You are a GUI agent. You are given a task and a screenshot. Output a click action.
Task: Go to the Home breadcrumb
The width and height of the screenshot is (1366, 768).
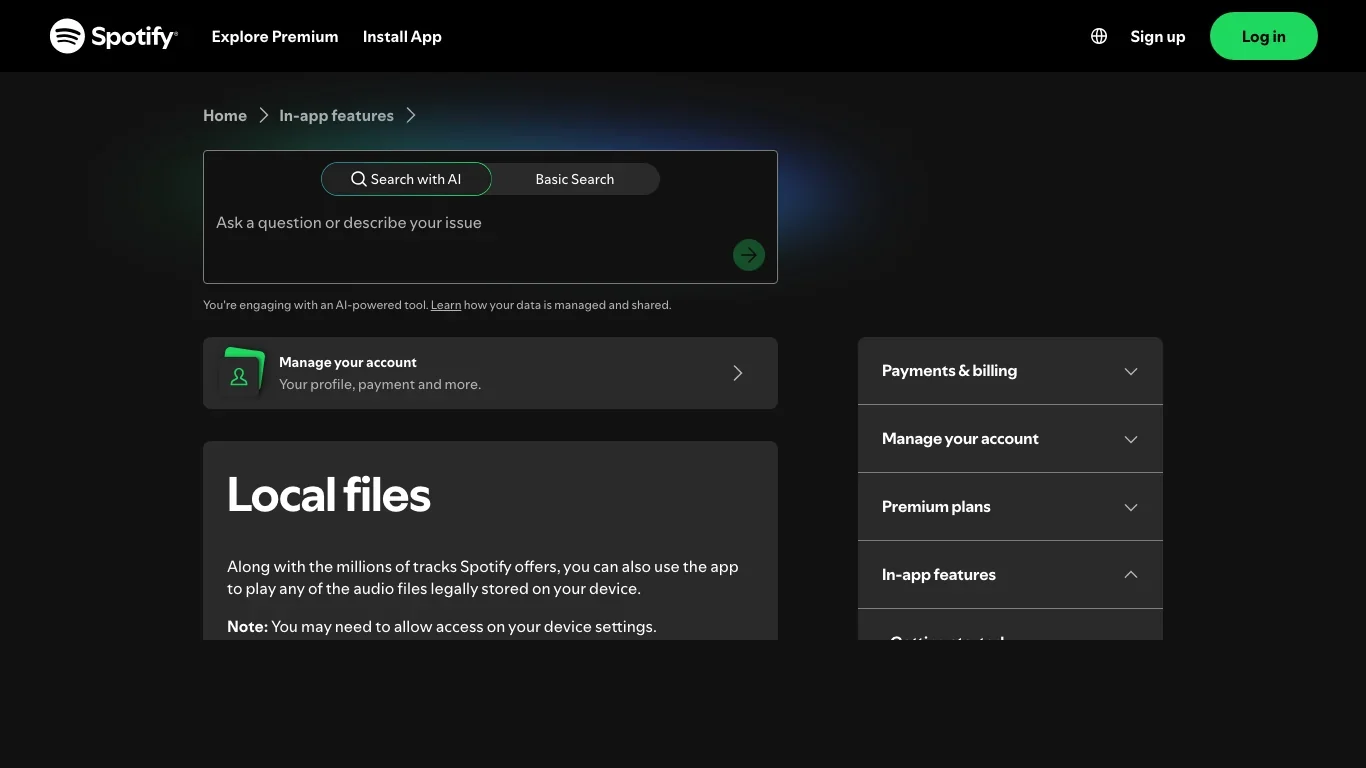point(225,115)
